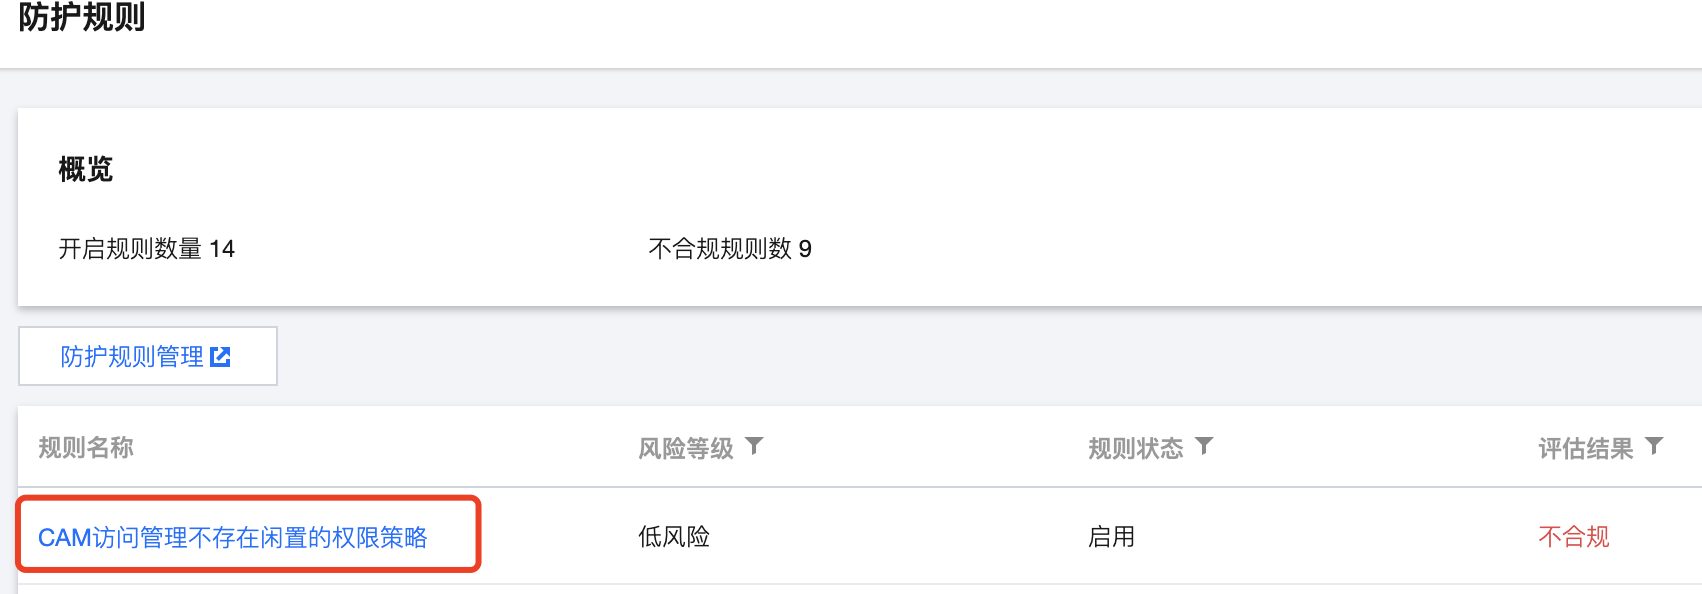The width and height of the screenshot is (1702, 594).
Task: Select the 低风险 cell in the rule row
Action: tap(674, 537)
